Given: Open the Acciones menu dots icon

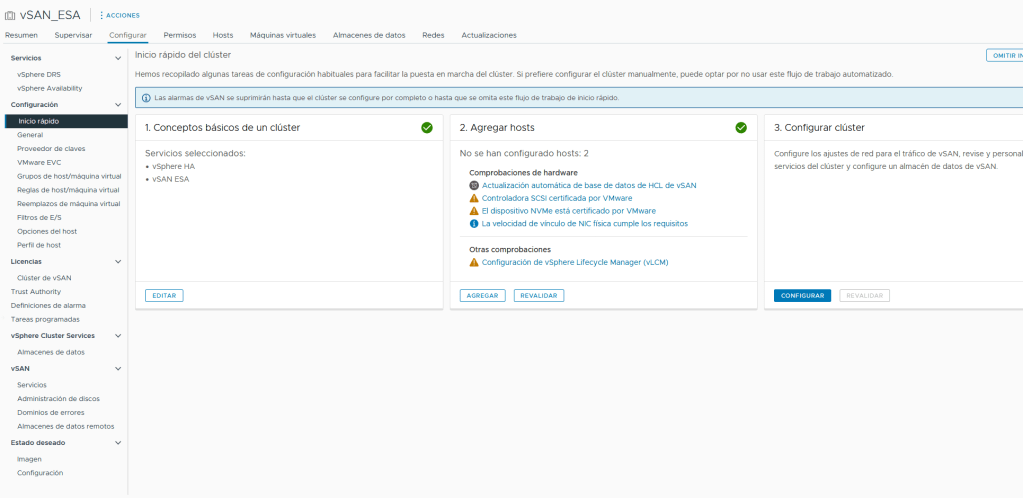Looking at the screenshot, I should coord(101,15).
